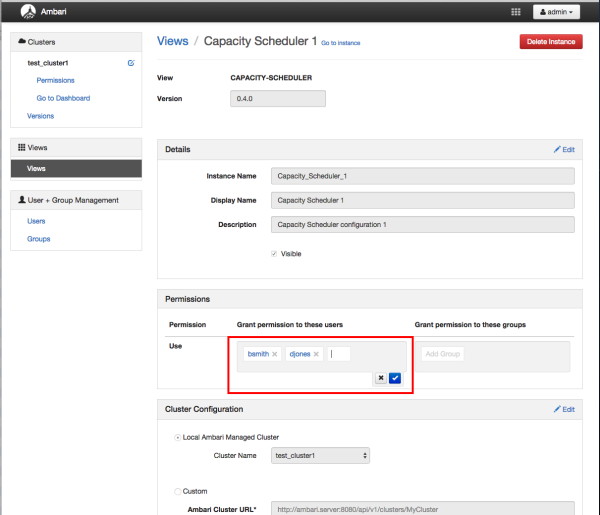Click the empty add-user text input
This screenshot has width=600, height=515.
pyautogui.click(x=339, y=354)
